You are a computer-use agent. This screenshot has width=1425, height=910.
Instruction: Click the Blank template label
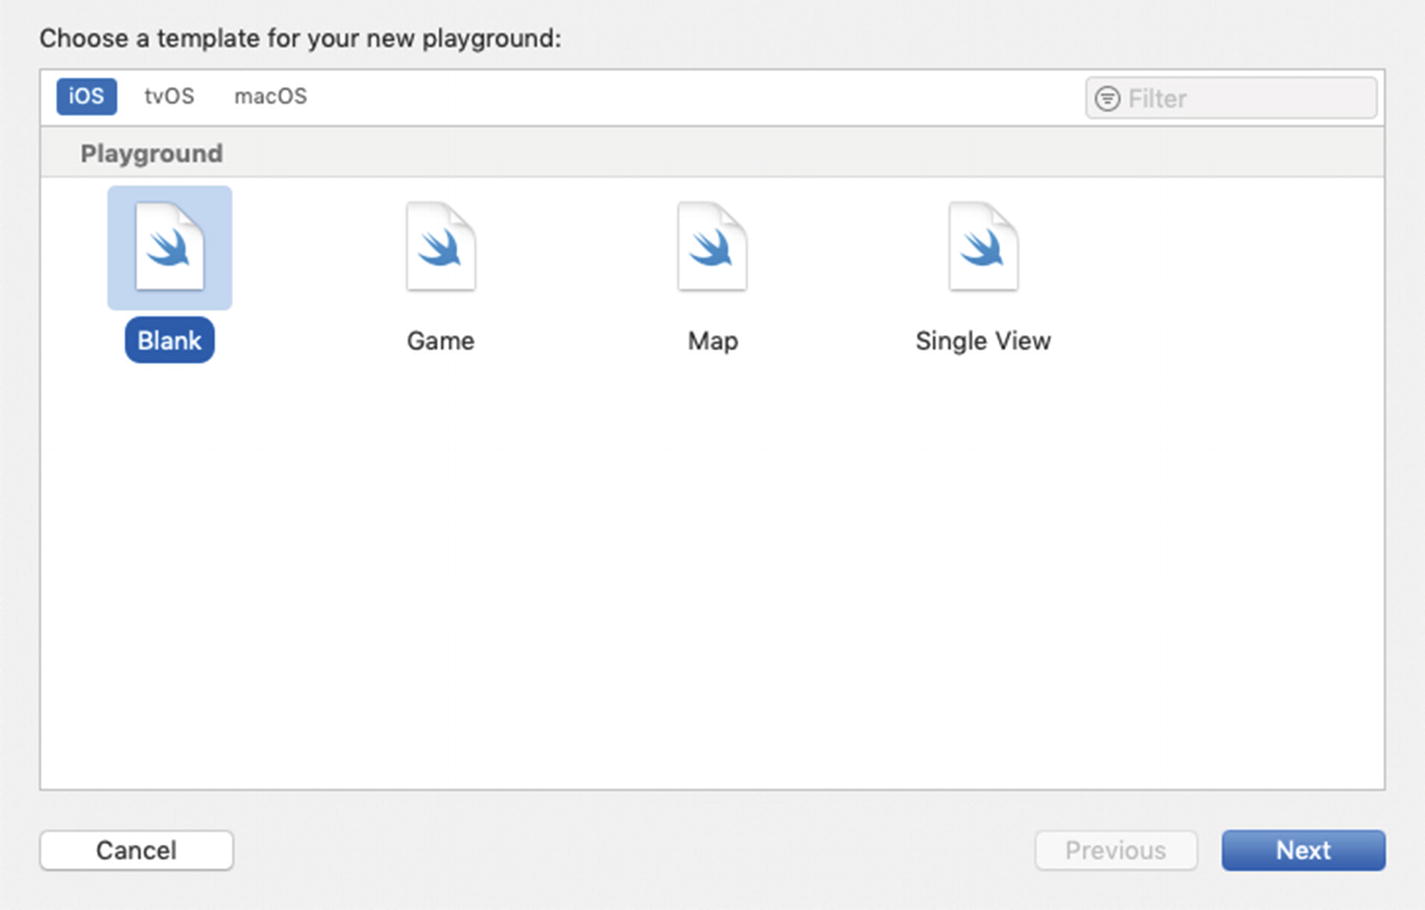coord(170,340)
